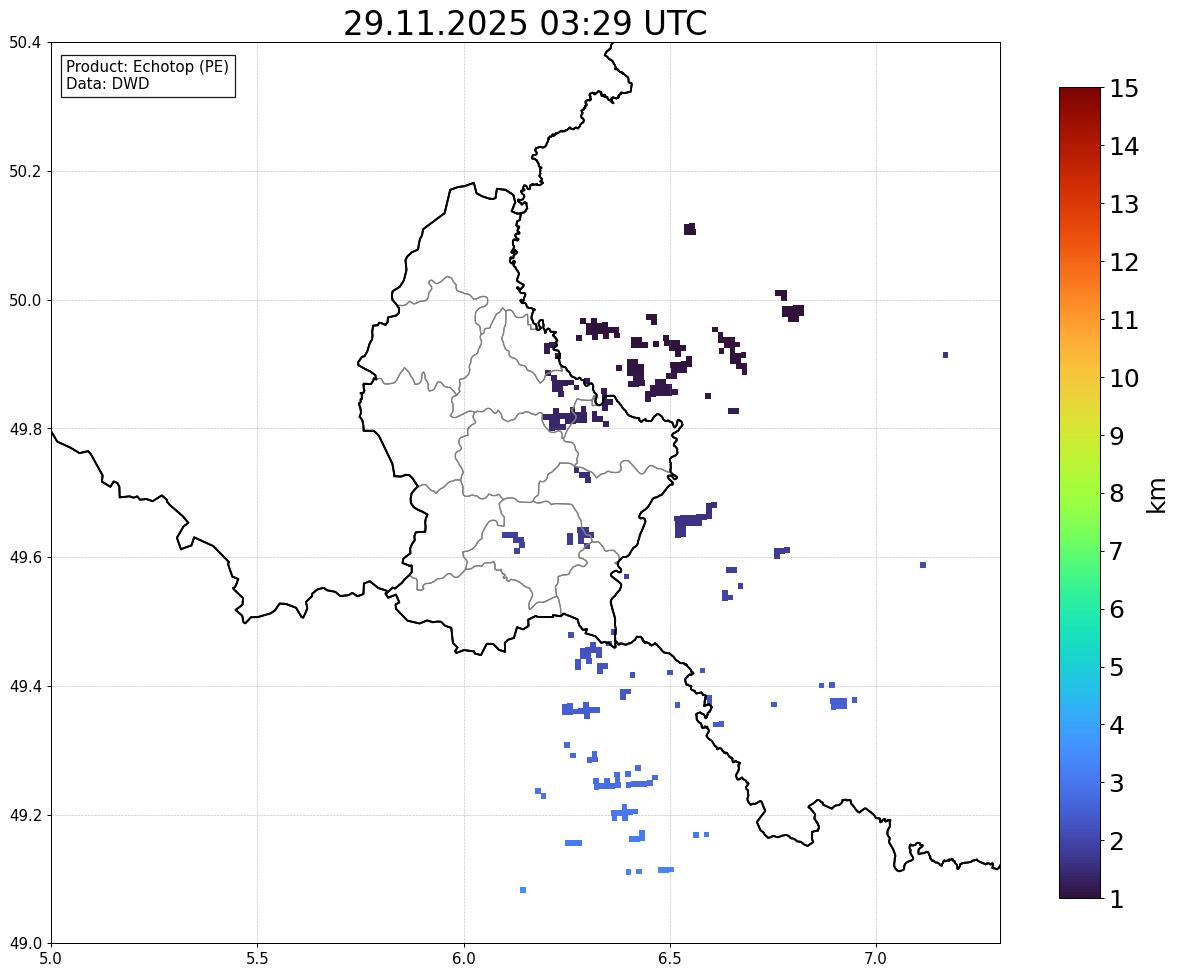Click the colorbar tick label '4'
This screenshot has height=976, width=1178.
1117,725
